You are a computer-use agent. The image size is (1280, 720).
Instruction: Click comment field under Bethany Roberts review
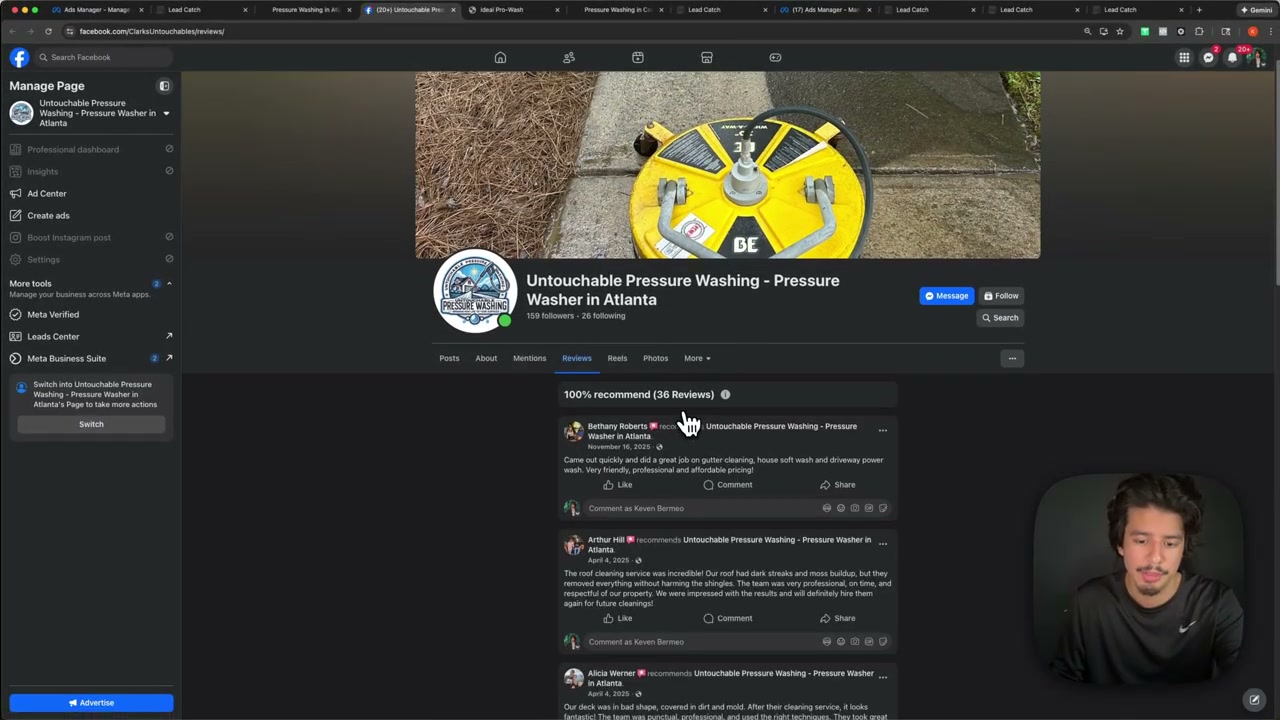[737, 508]
